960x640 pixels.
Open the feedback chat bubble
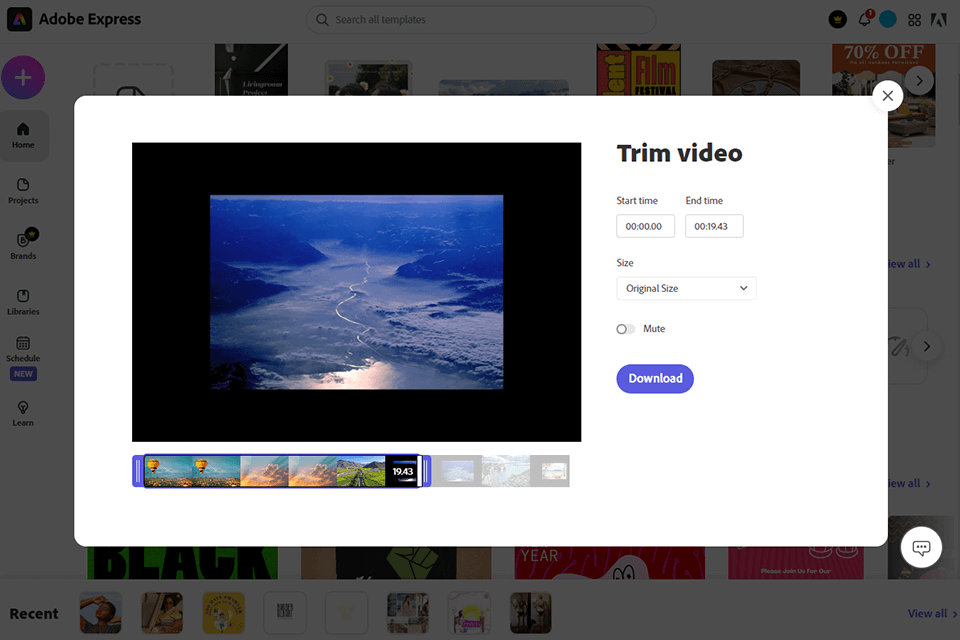click(x=919, y=547)
